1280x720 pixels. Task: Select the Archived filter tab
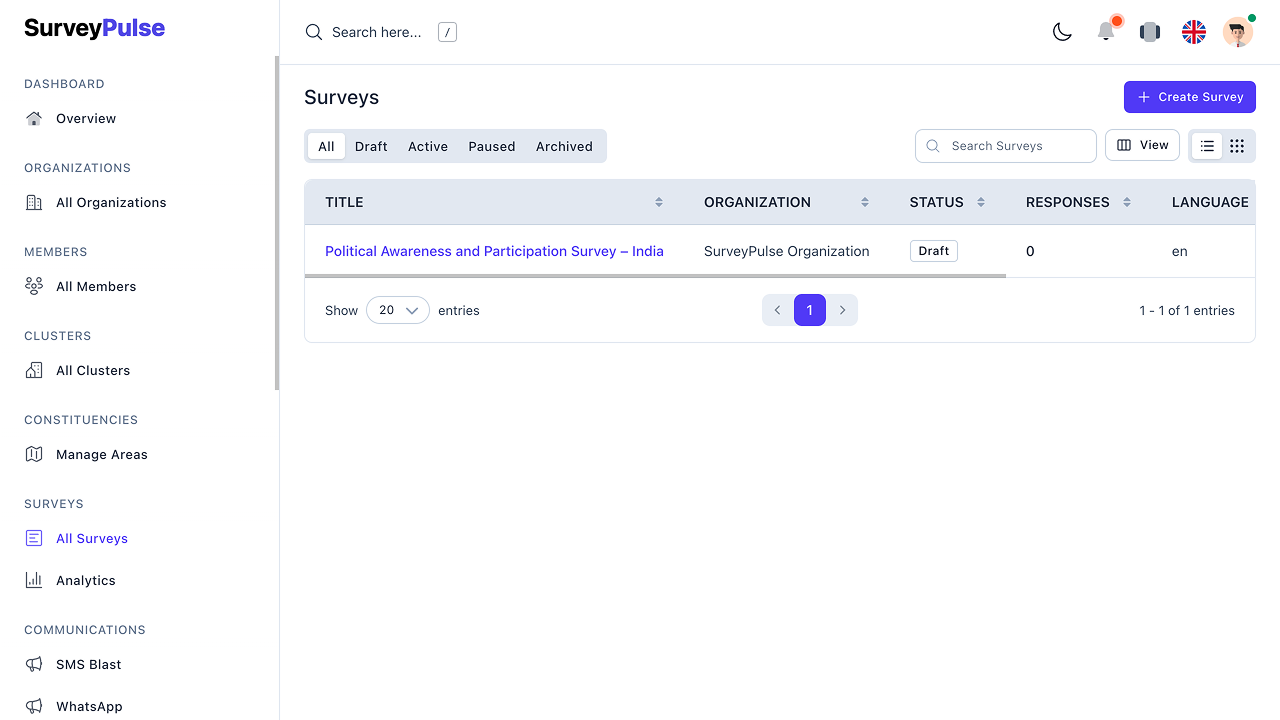pos(564,146)
